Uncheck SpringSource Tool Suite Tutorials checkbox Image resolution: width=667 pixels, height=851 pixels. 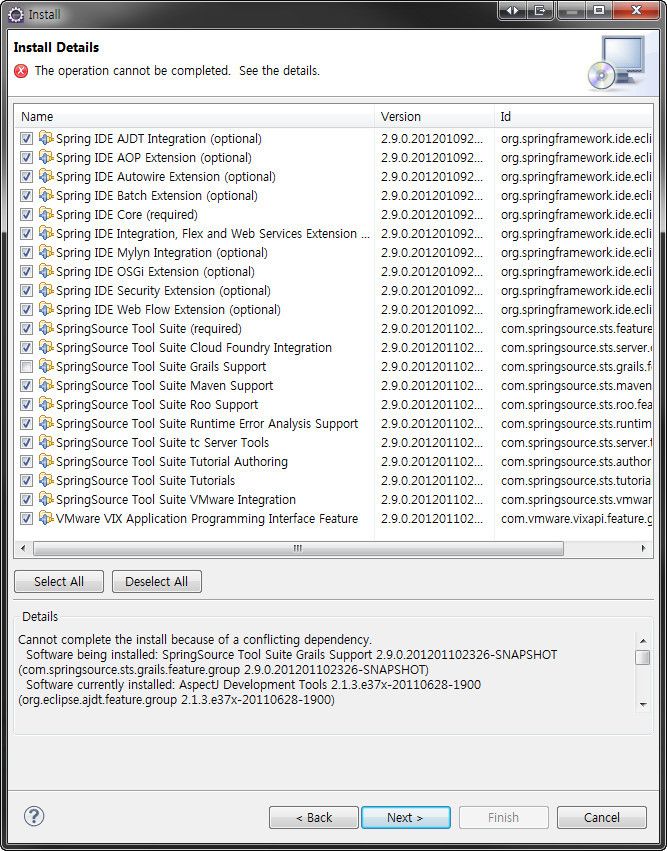pyautogui.click(x=26, y=481)
